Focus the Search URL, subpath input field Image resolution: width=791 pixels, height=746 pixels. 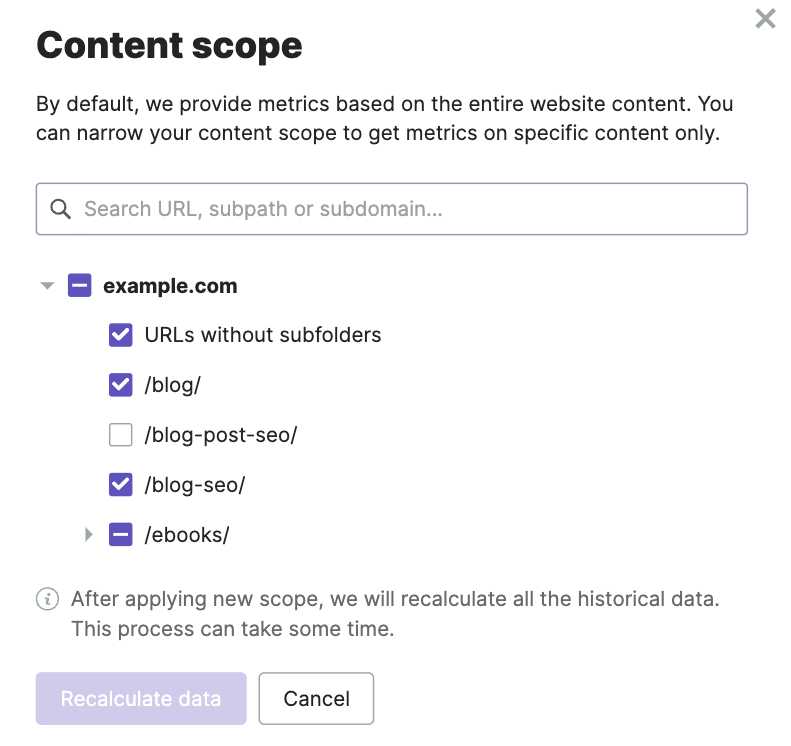point(400,209)
